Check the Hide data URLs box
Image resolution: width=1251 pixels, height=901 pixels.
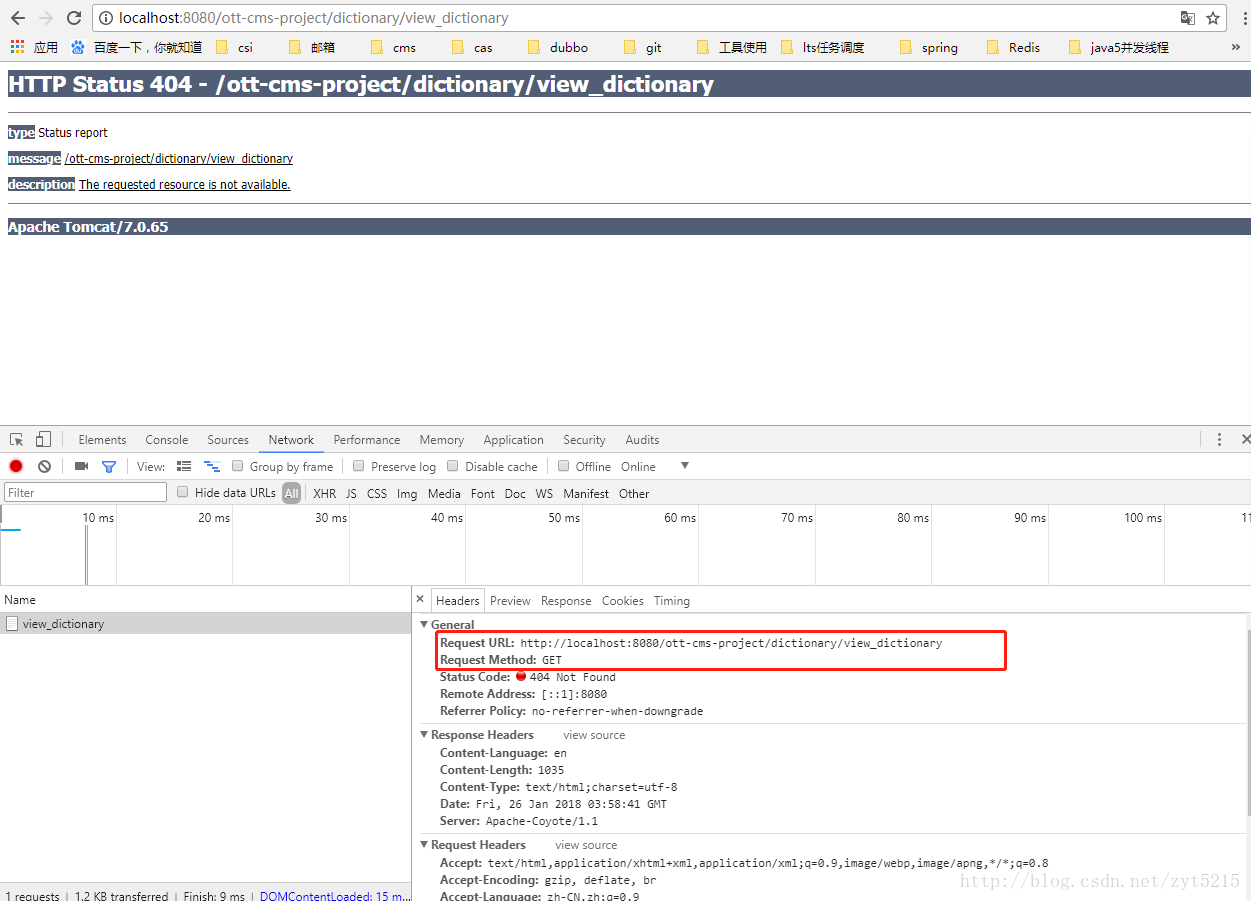183,492
